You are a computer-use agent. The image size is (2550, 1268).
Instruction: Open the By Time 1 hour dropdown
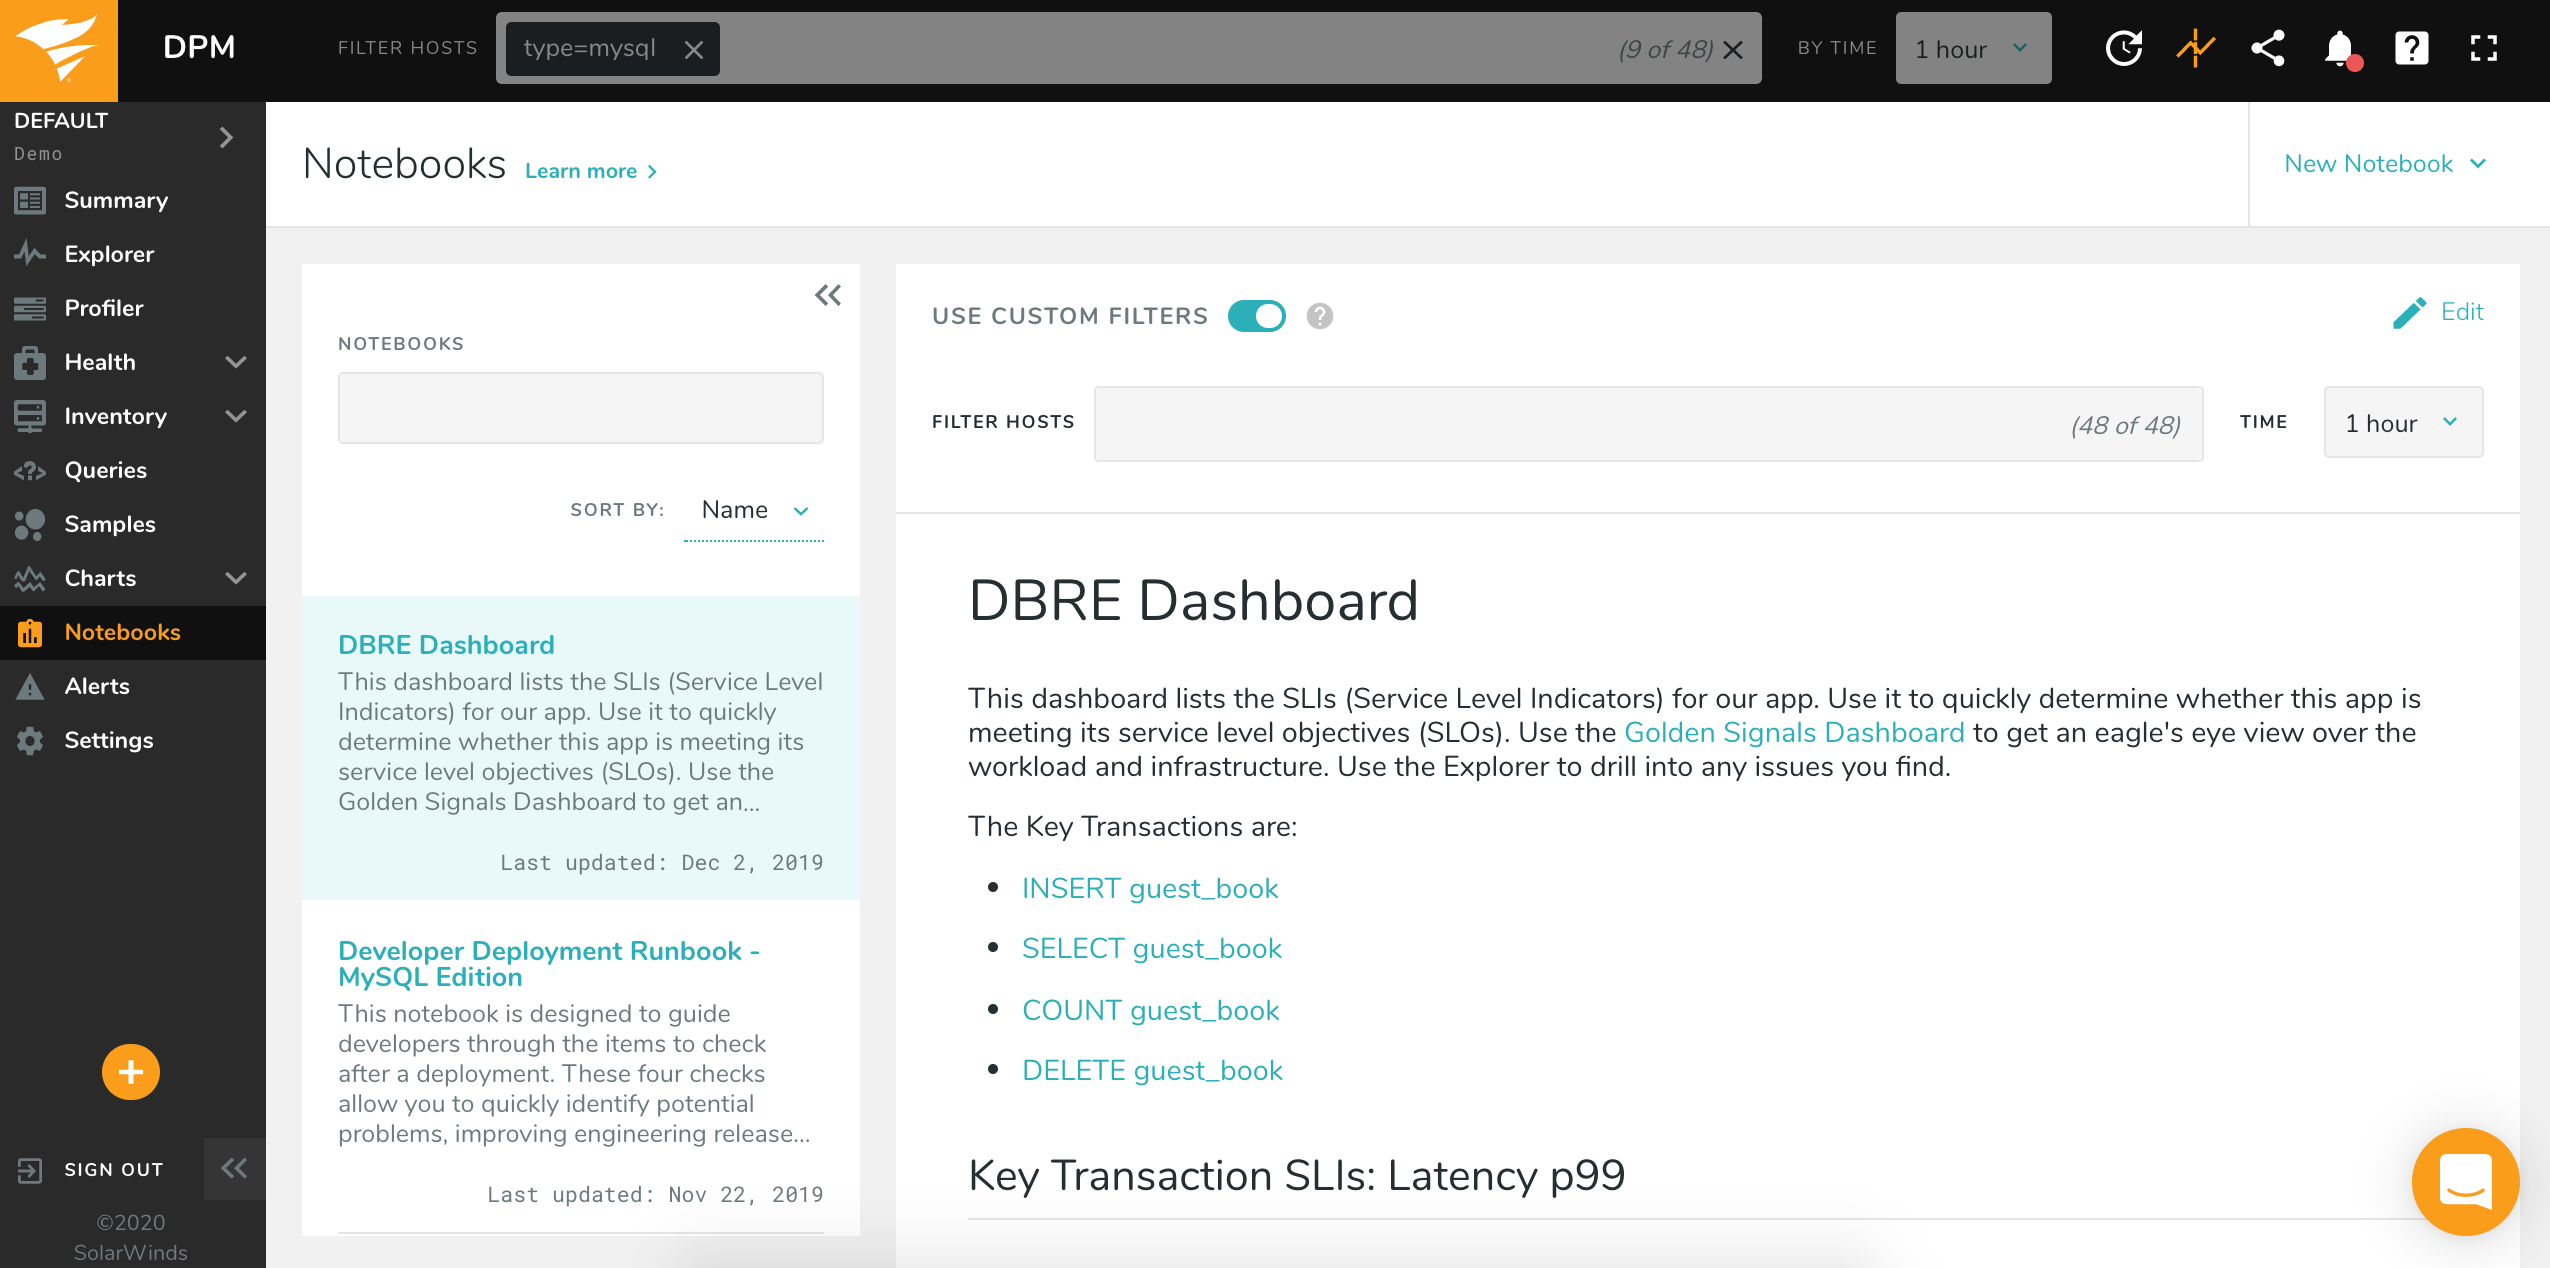1972,49
